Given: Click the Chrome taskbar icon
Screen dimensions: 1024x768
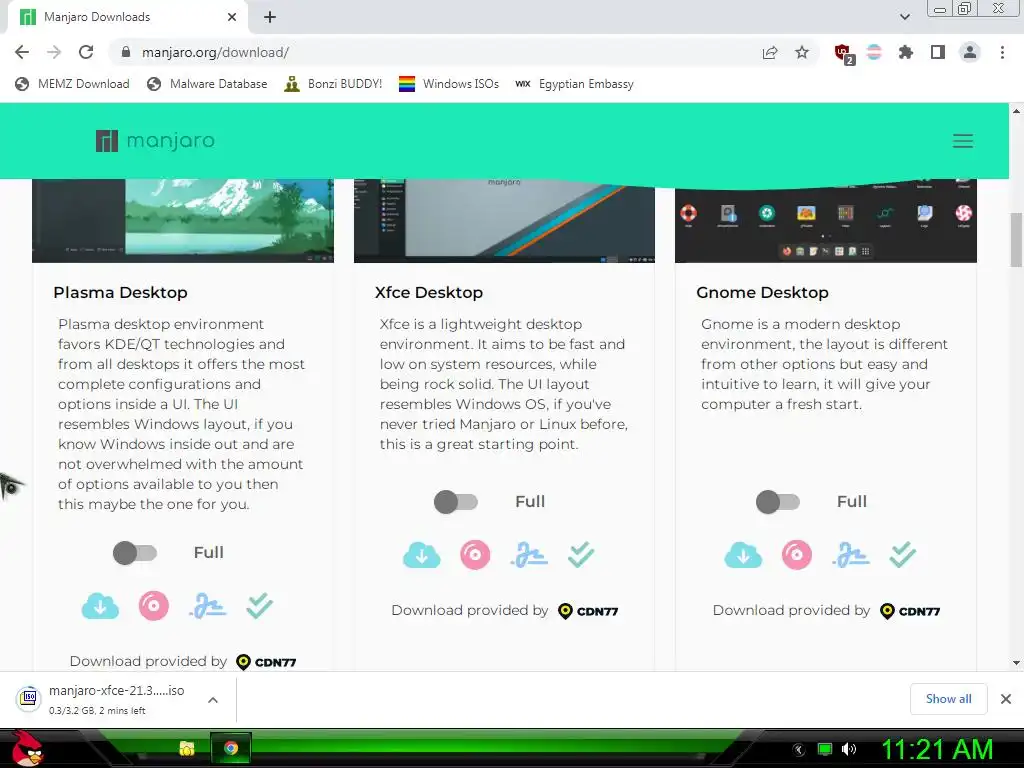Looking at the screenshot, I should pyautogui.click(x=231, y=748).
